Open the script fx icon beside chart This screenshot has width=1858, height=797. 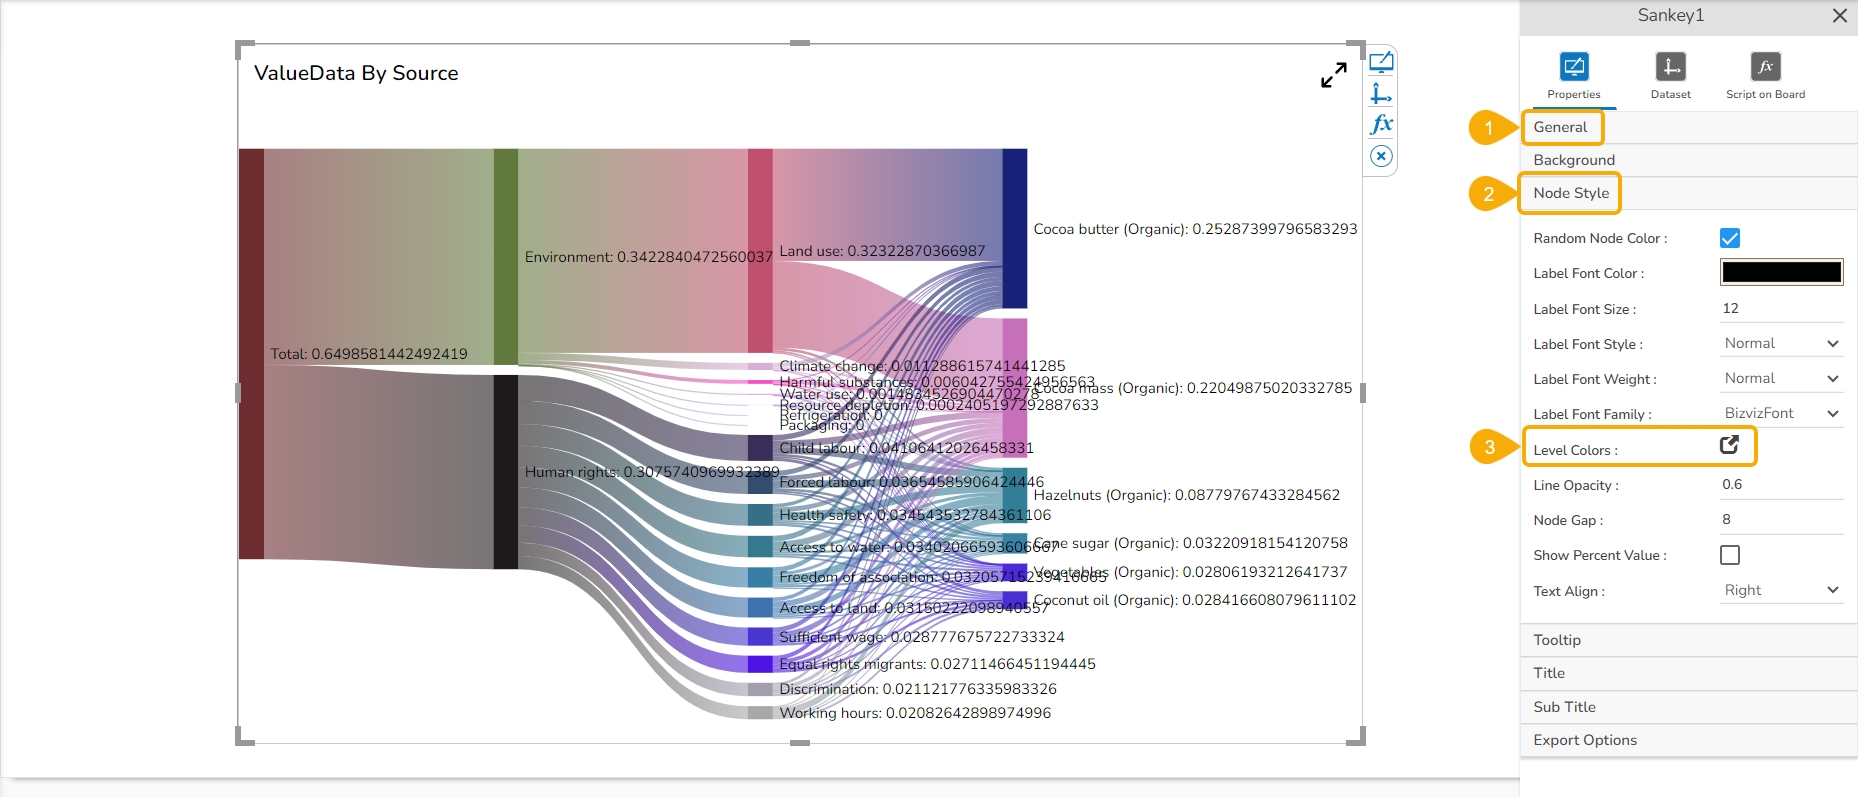pos(1381,125)
